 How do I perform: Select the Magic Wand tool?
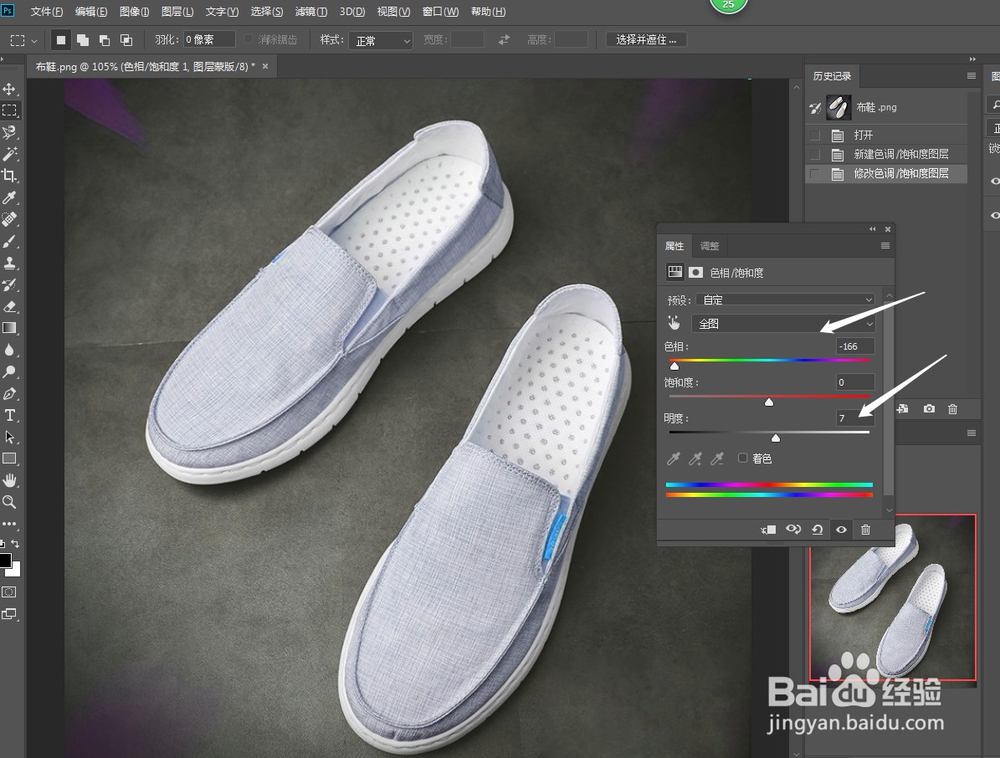tap(10, 154)
